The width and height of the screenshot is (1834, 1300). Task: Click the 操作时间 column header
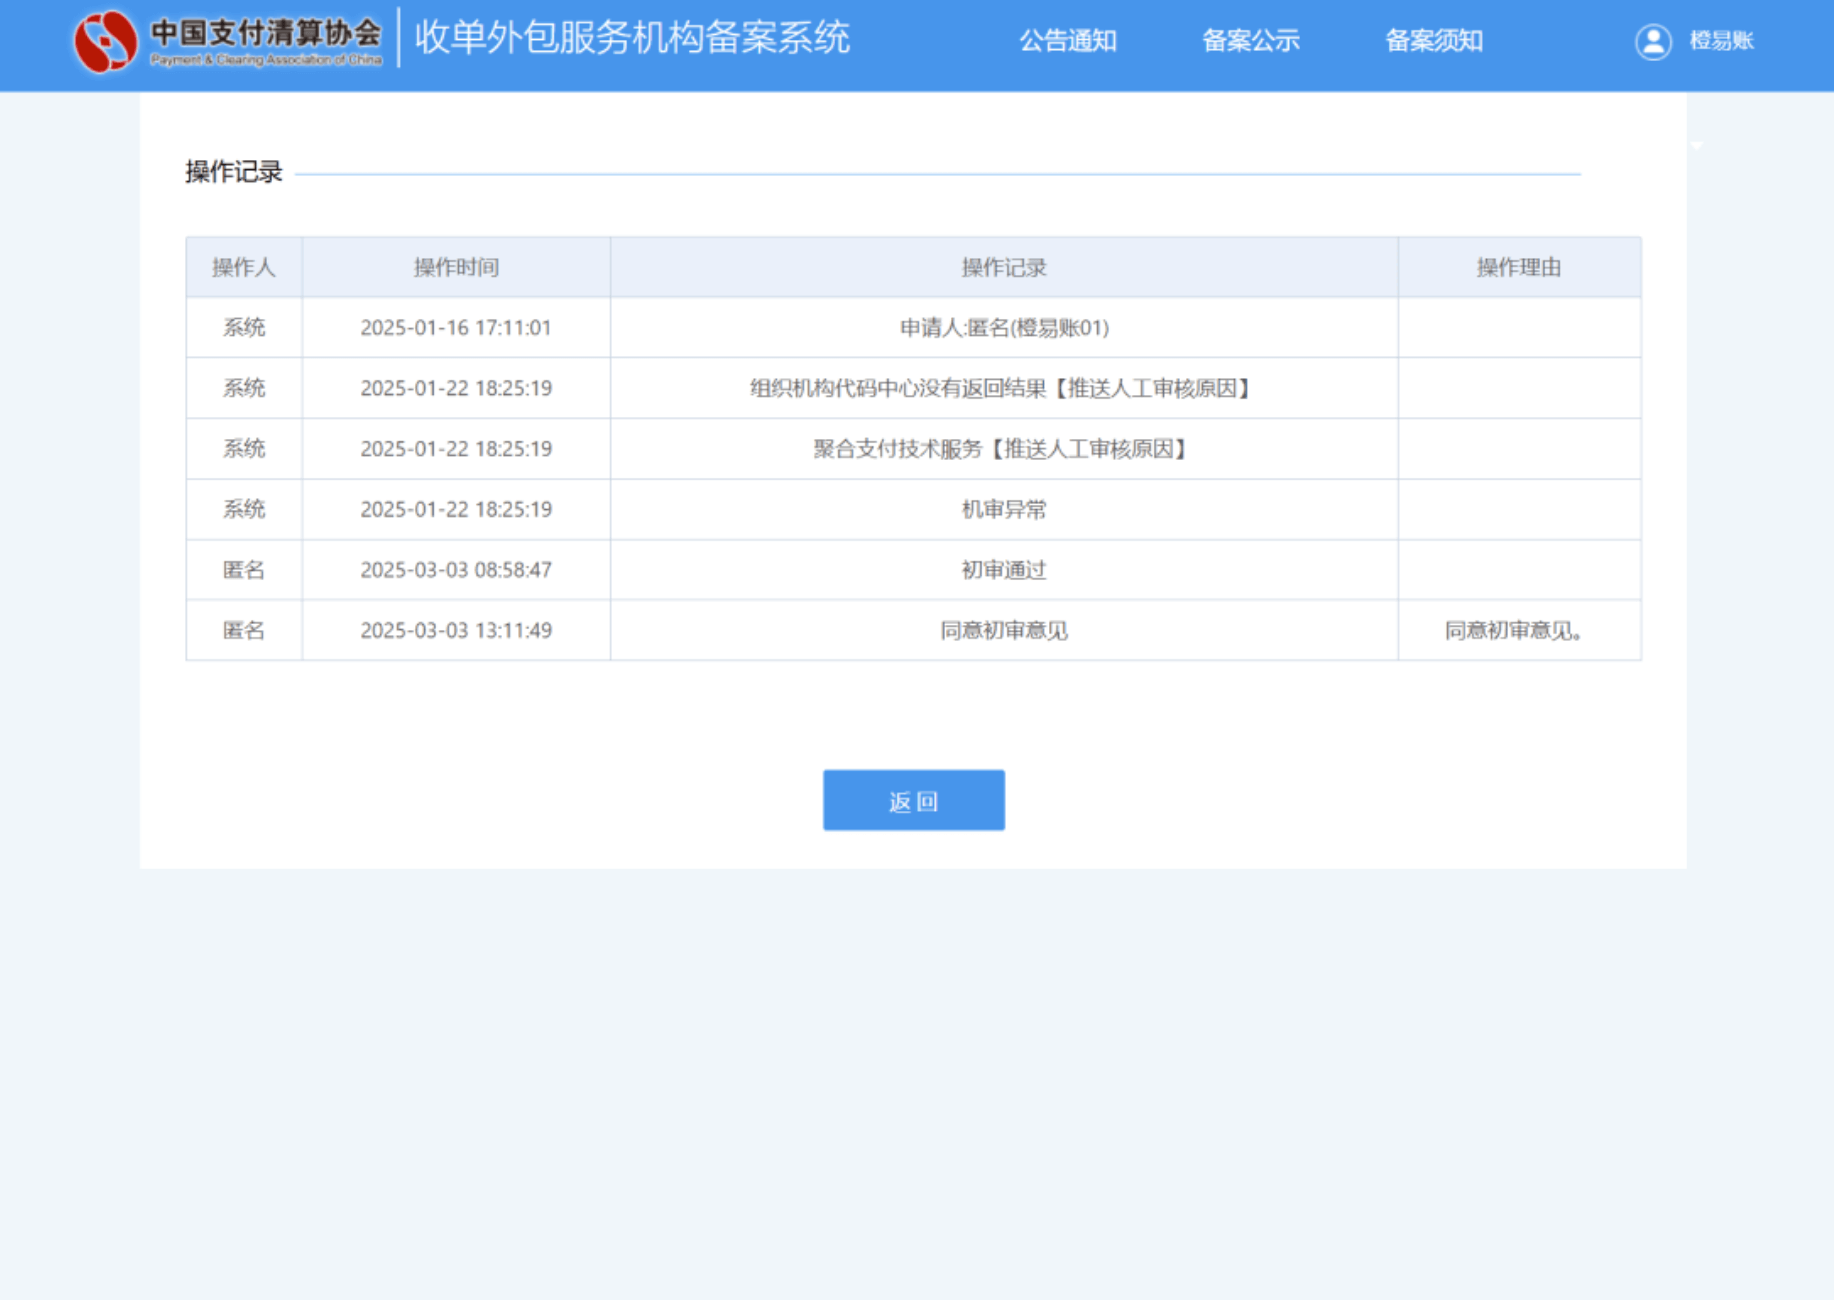(x=456, y=267)
